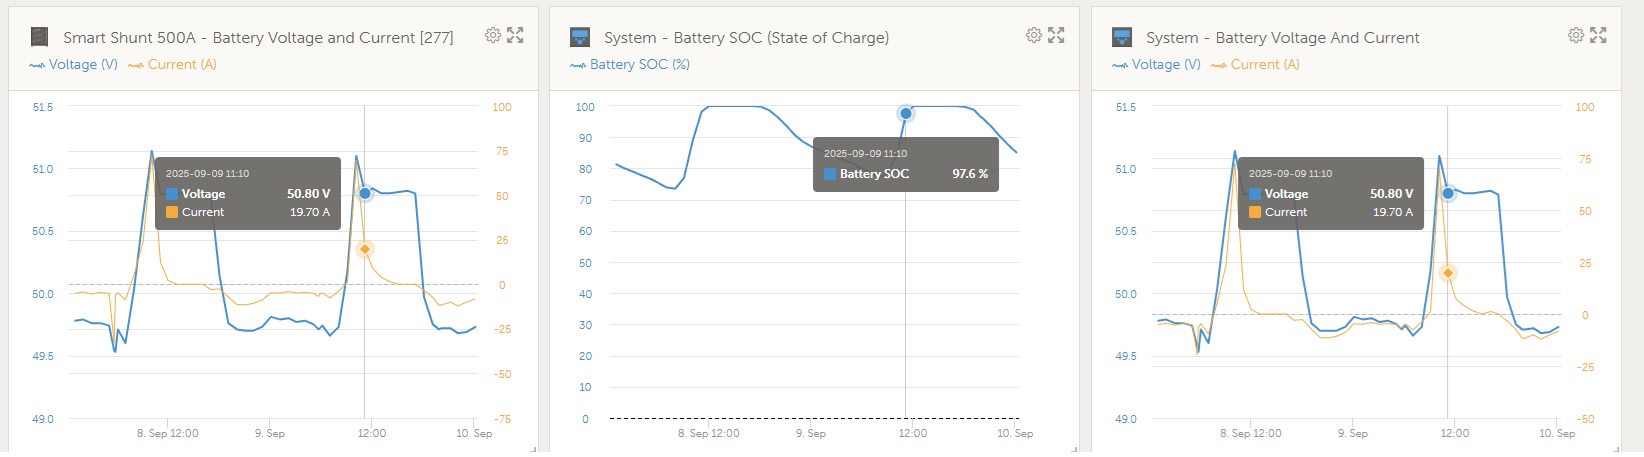The height and width of the screenshot is (457, 1644).
Task: Toggle the Battery SOC (%) legend series
Action: pyautogui.click(x=630, y=65)
